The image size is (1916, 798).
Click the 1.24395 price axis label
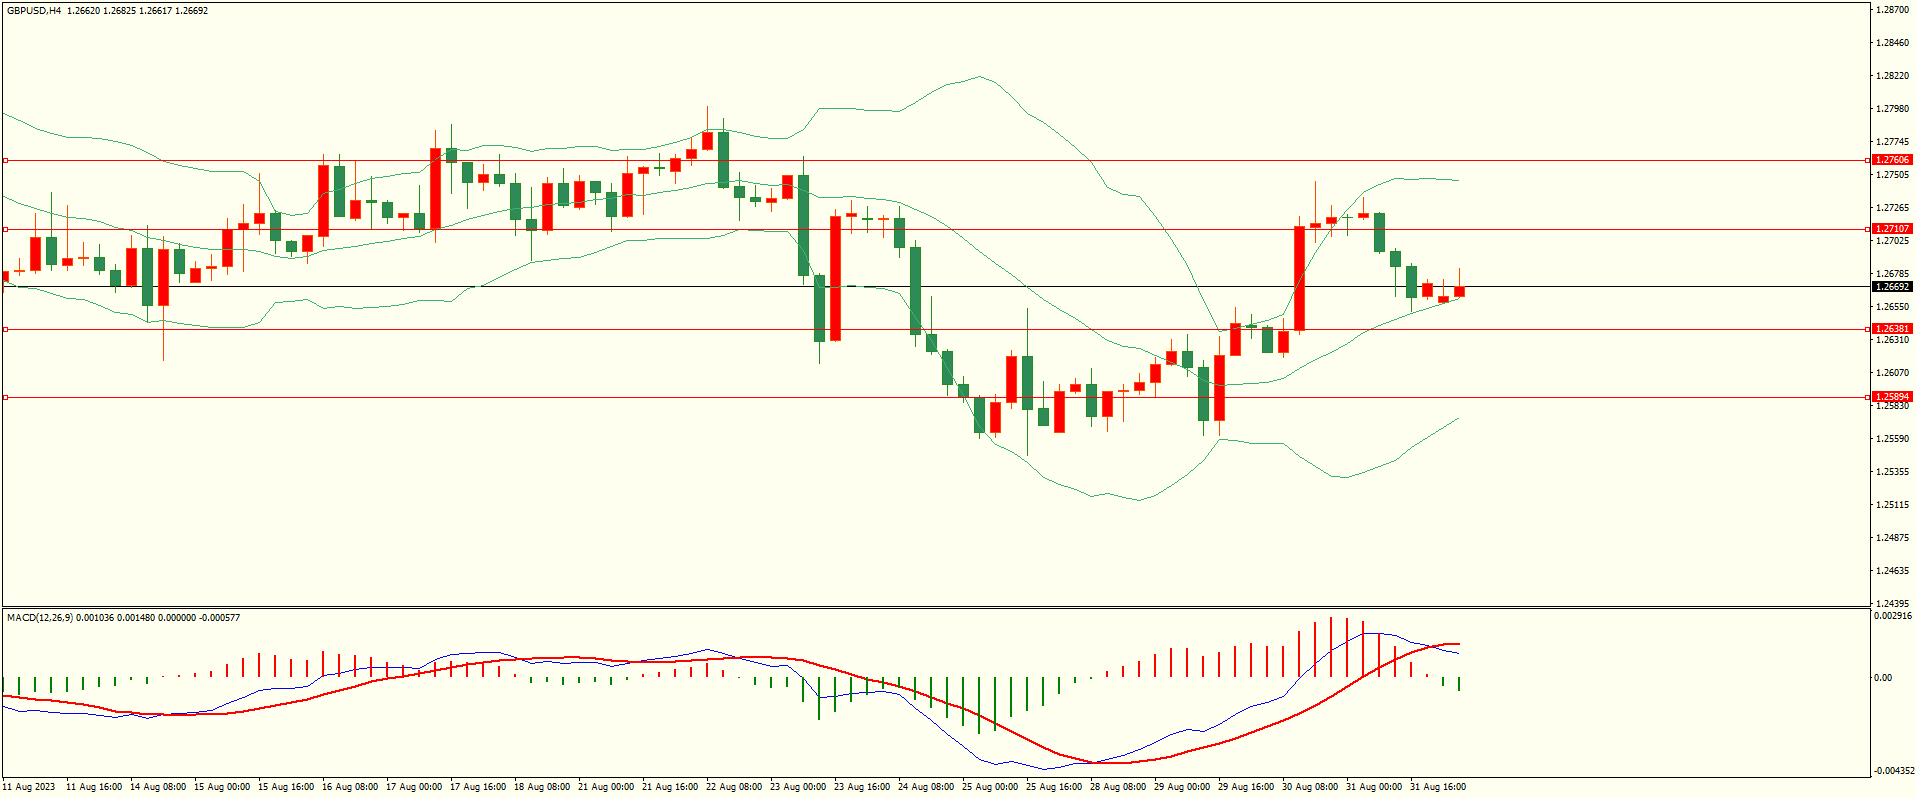click(x=1893, y=604)
